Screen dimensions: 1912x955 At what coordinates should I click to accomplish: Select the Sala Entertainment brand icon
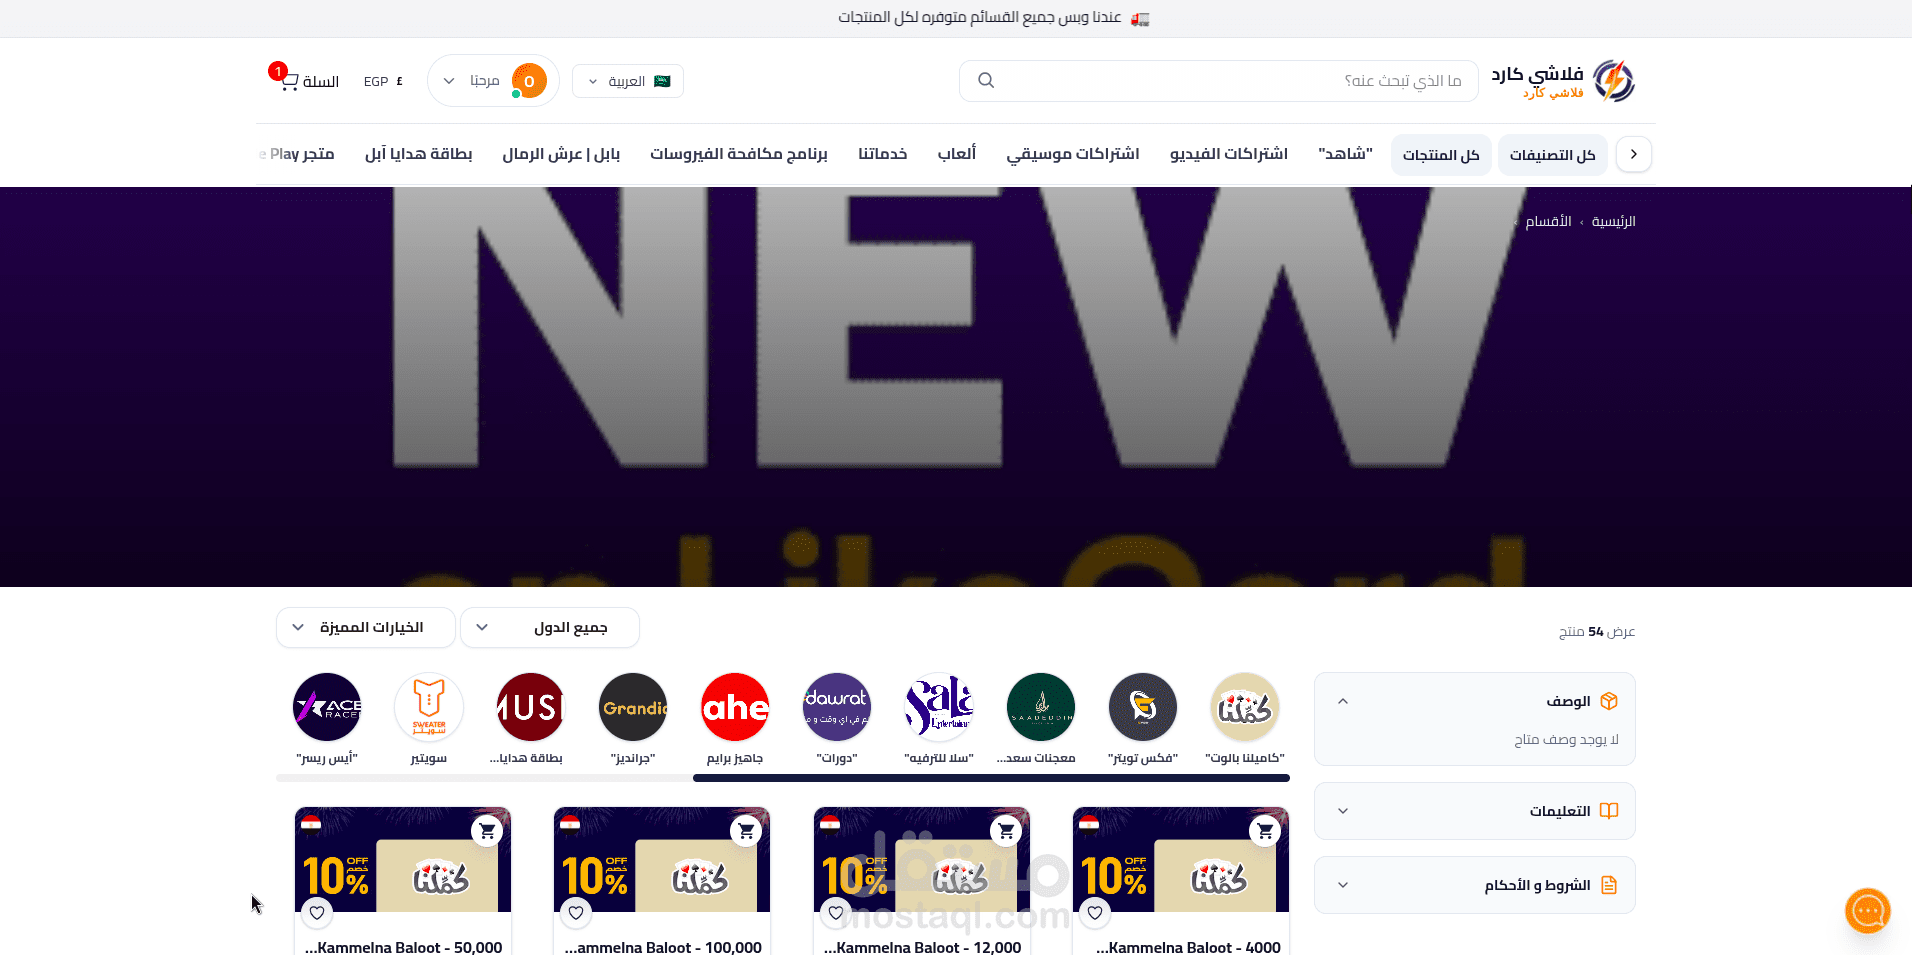coord(939,707)
